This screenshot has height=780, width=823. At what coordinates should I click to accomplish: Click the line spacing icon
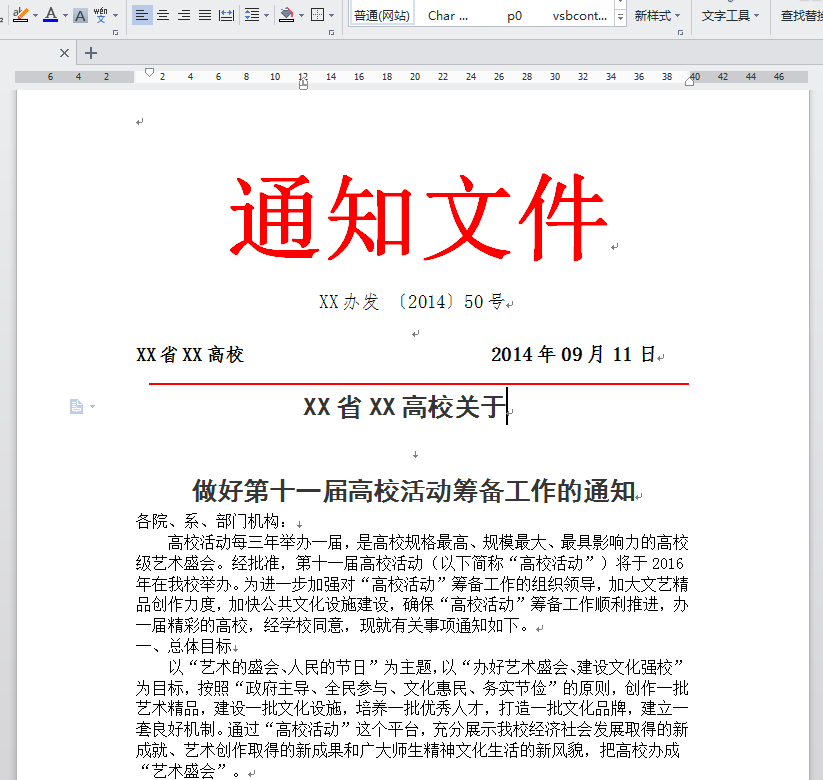pos(251,15)
